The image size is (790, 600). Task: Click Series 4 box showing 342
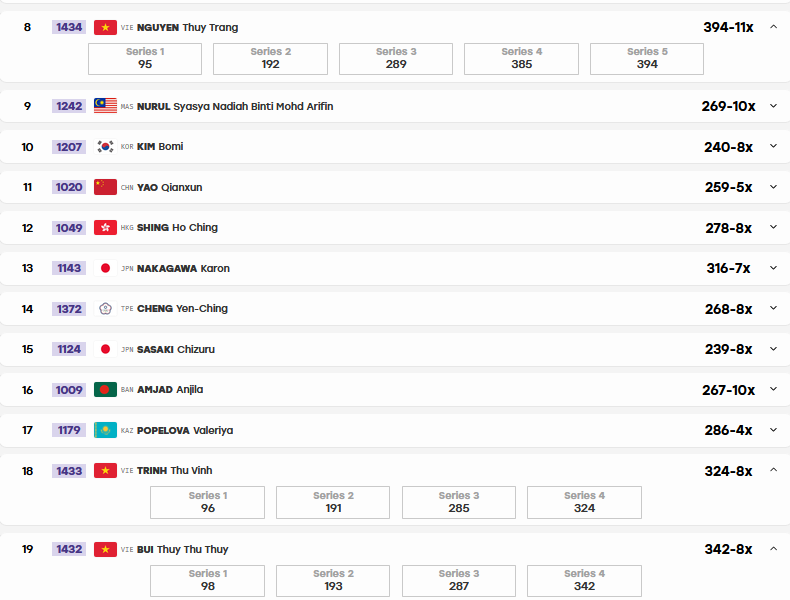(x=584, y=581)
